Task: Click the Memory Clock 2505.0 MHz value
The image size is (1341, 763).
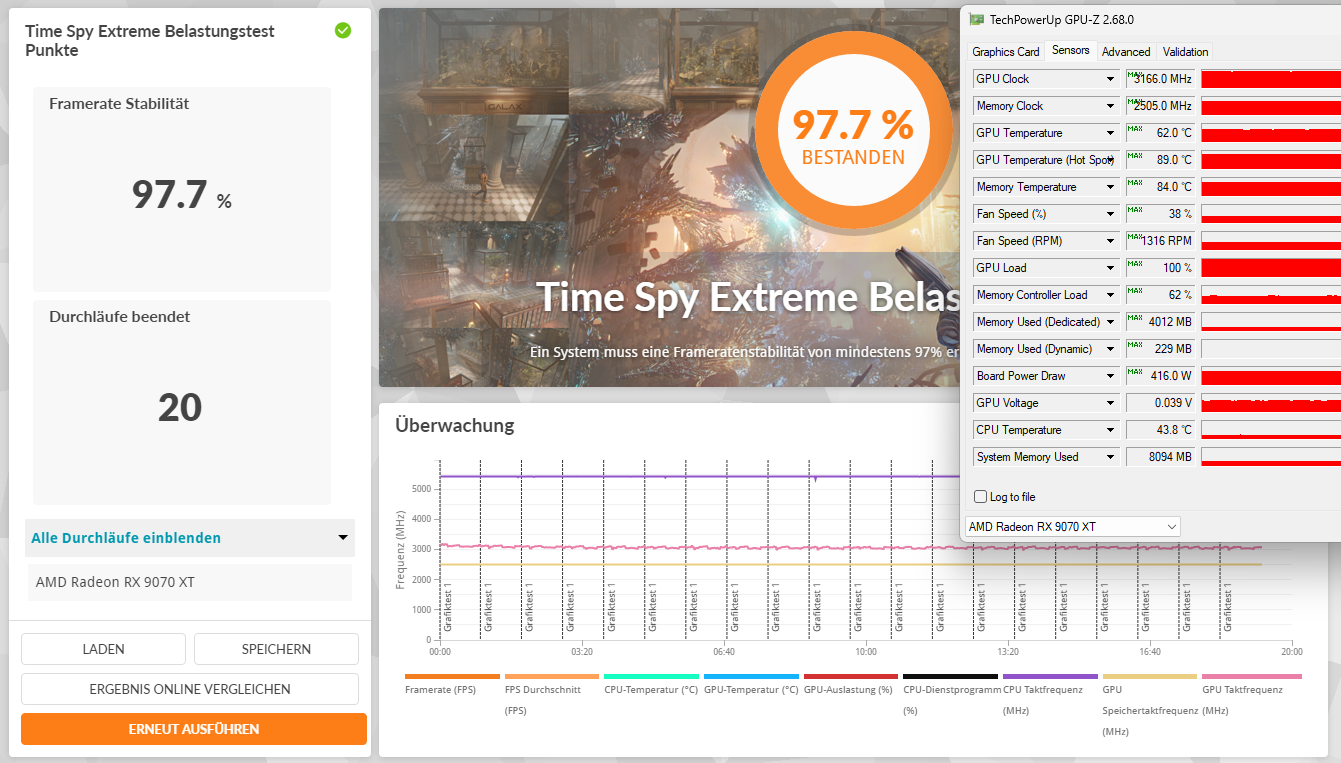Action: pyautogui.click(x=1160, y=106)
